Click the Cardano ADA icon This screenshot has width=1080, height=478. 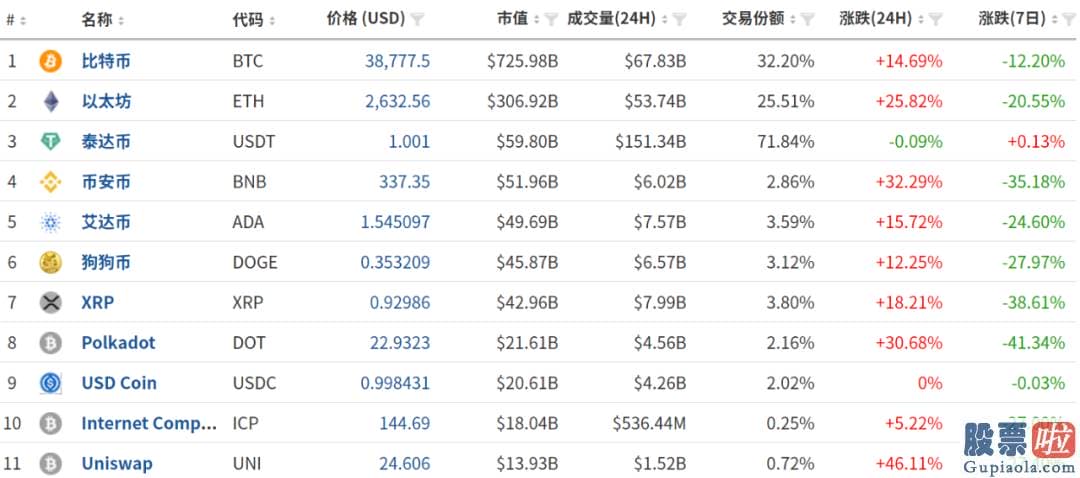tap(50, 222)
